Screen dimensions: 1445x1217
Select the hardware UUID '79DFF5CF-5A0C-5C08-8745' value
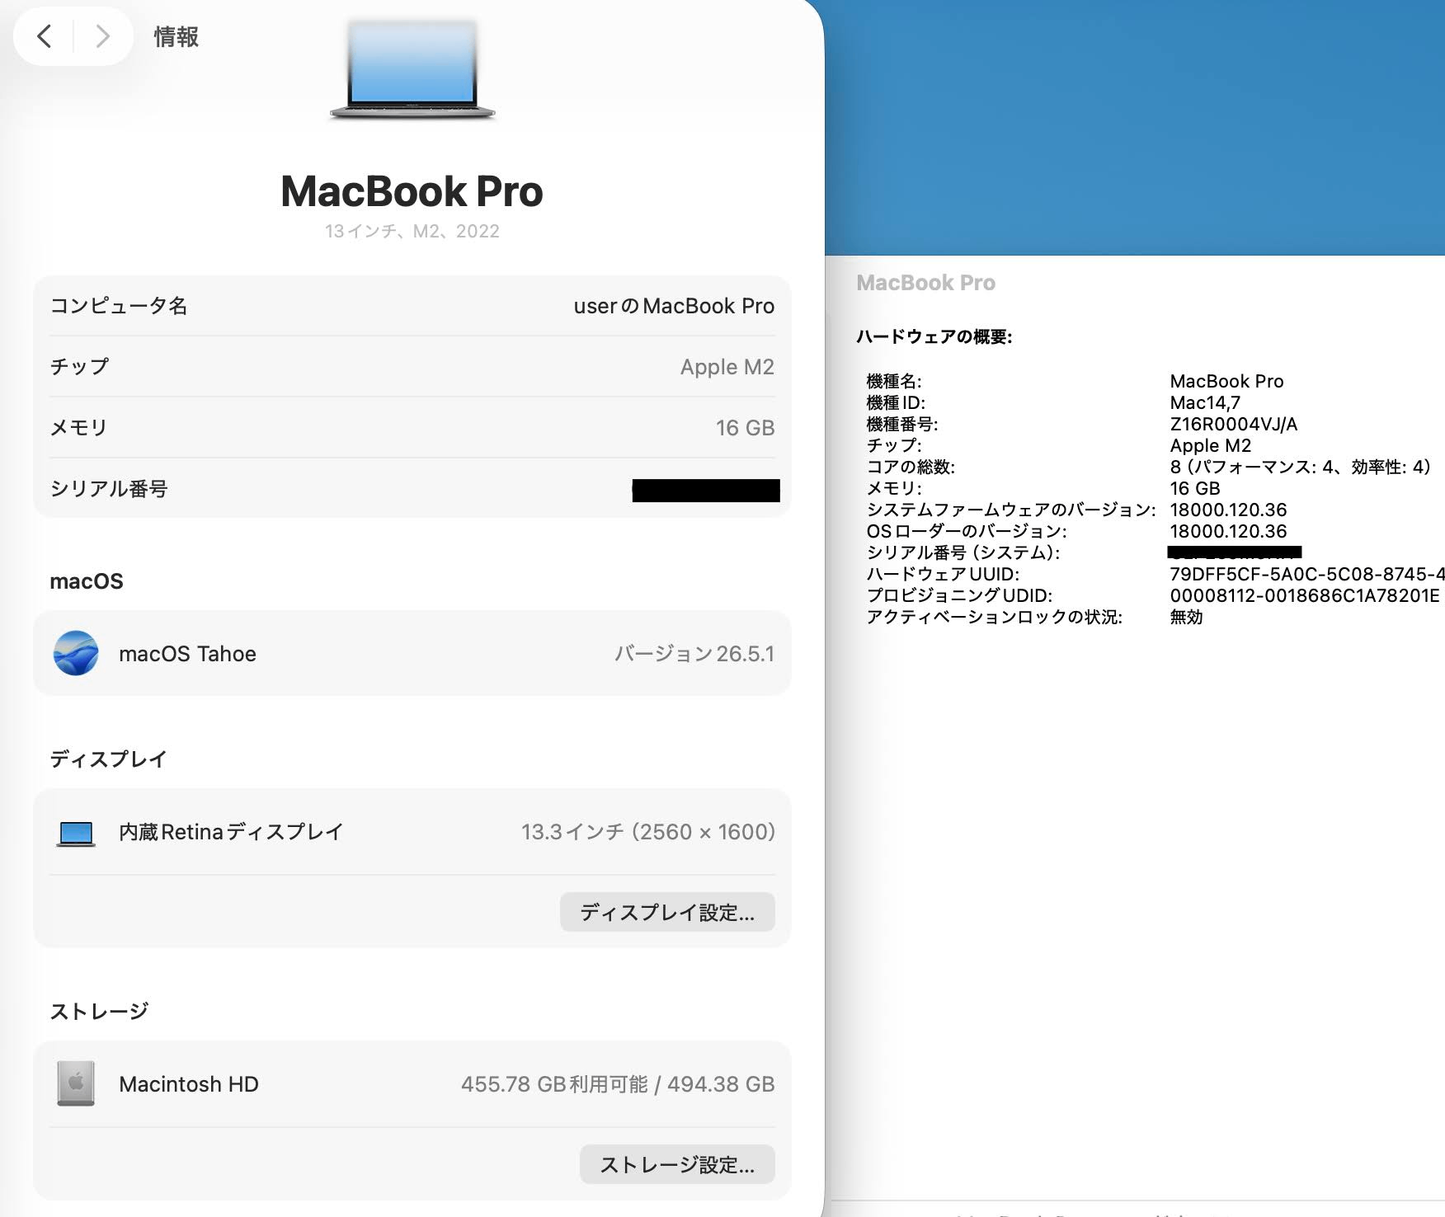click(x=1307, y=574)
